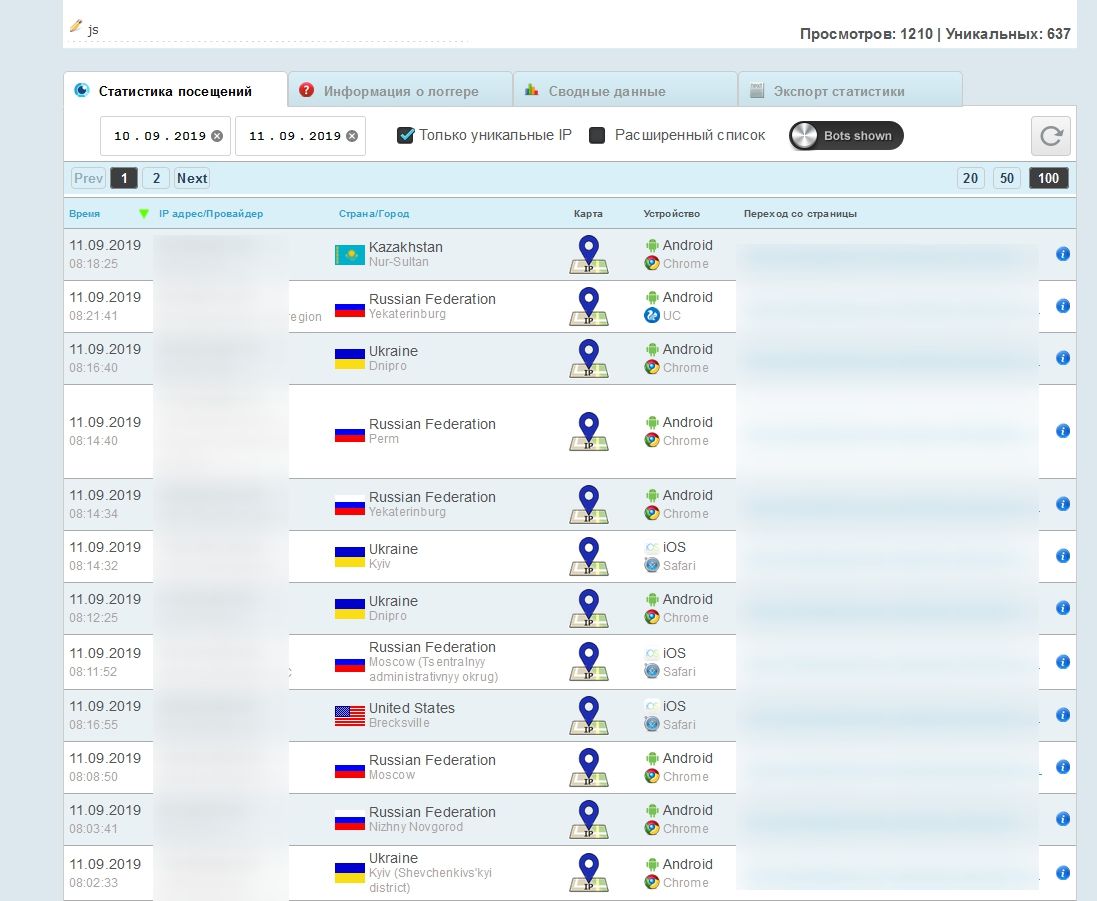Clear the 10.09.2019 start date field
This screenshot has height=901, width=1097.
(x=217, y=136)
